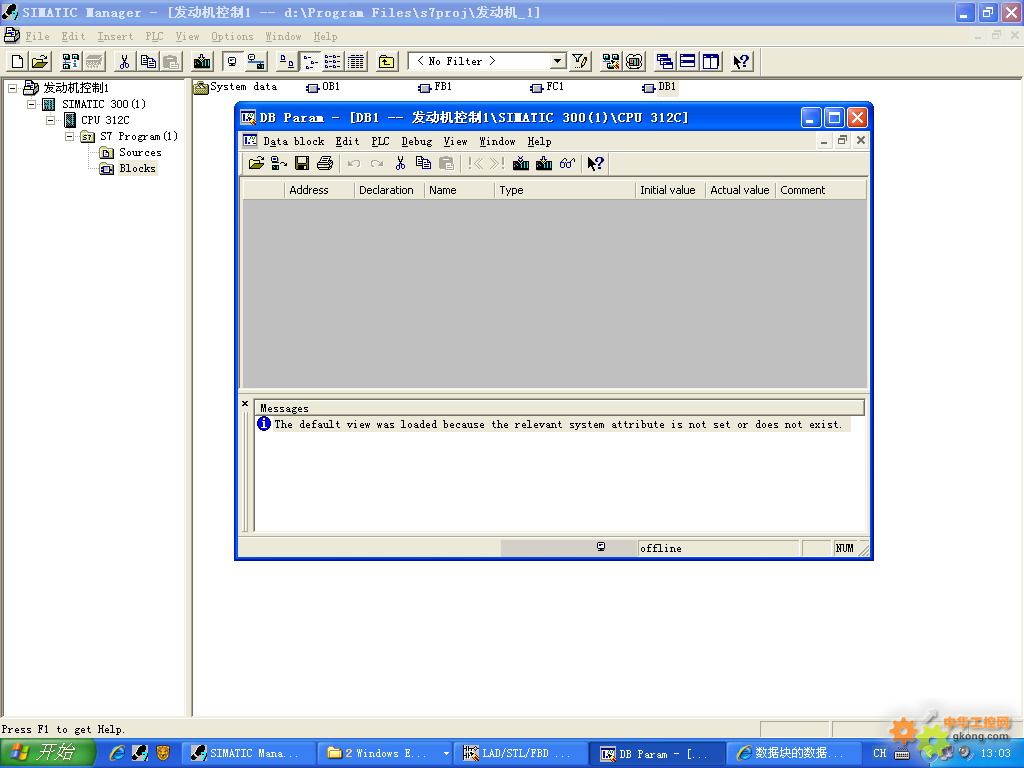Print the data block from DB Param toolbar
1024x768 pixels.
(x=325, y=163)
